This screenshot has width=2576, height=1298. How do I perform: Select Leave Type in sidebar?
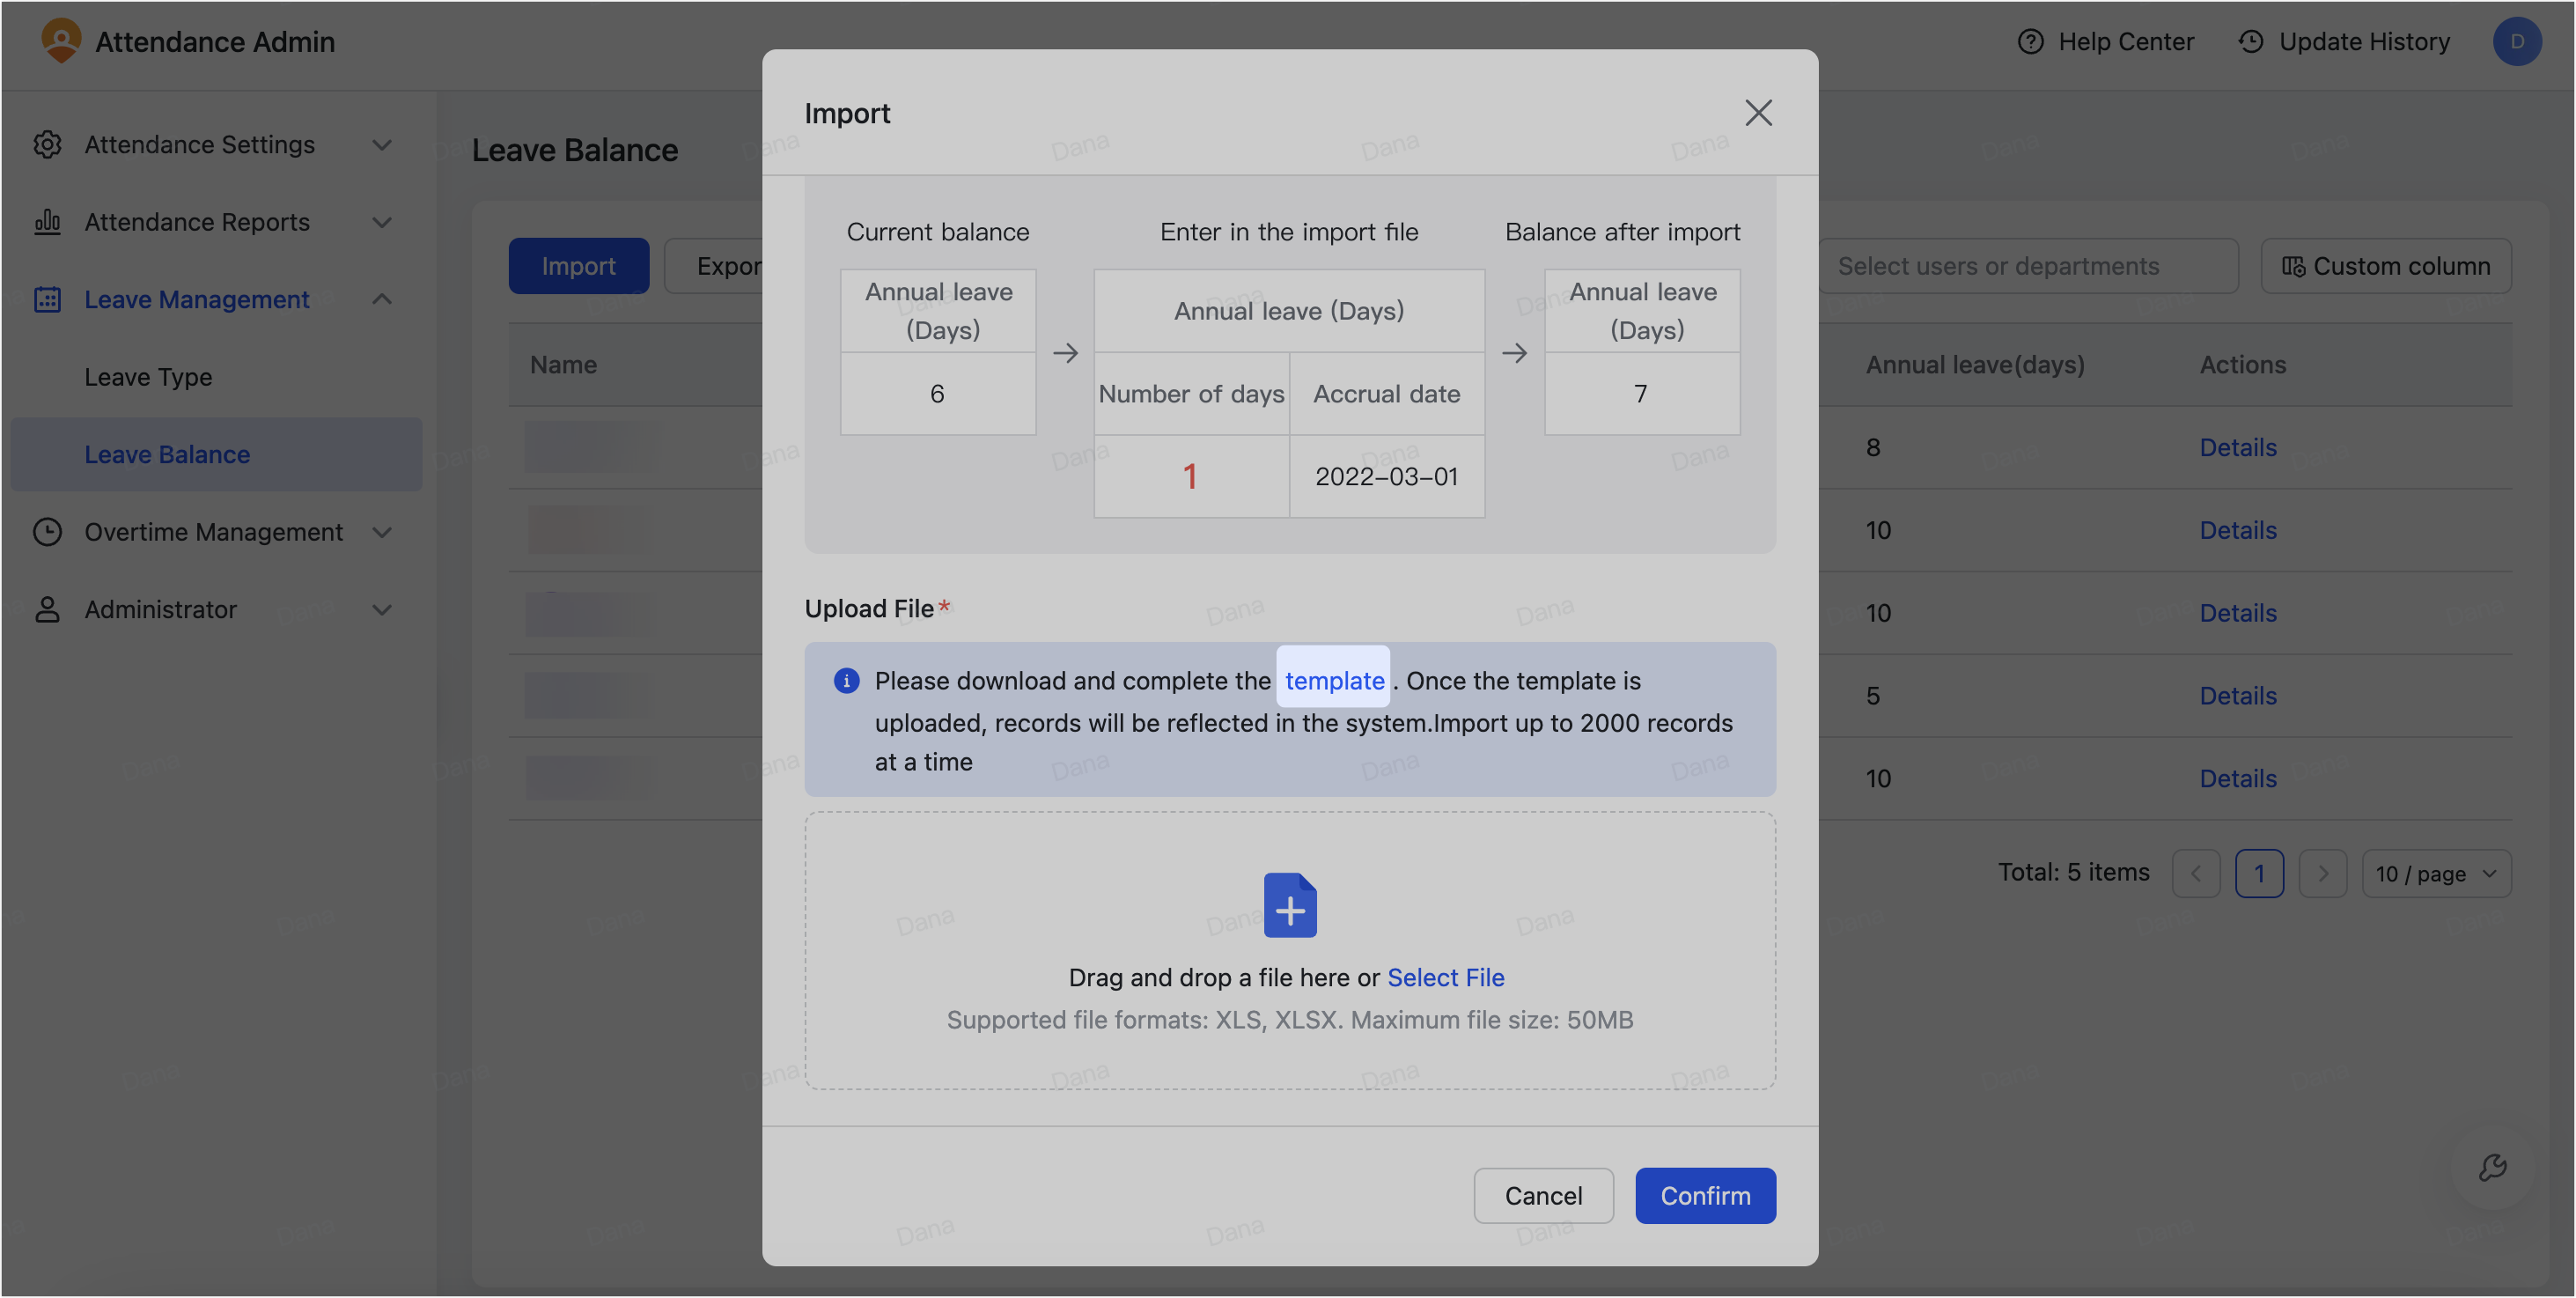click(148, 377)
